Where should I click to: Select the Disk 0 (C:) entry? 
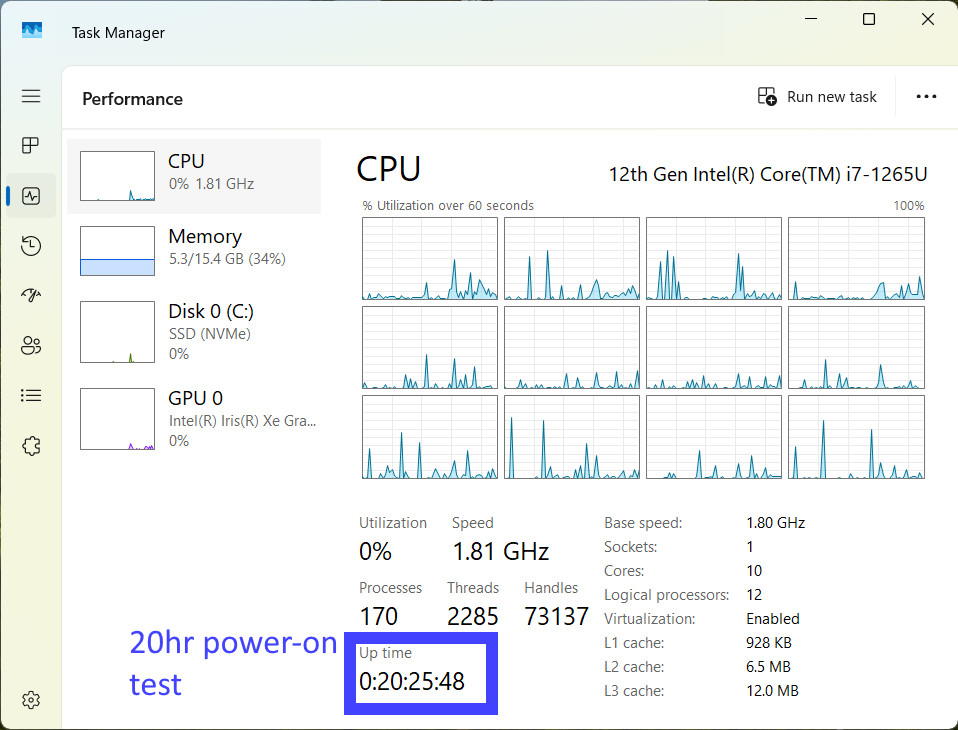click(194, 332)
